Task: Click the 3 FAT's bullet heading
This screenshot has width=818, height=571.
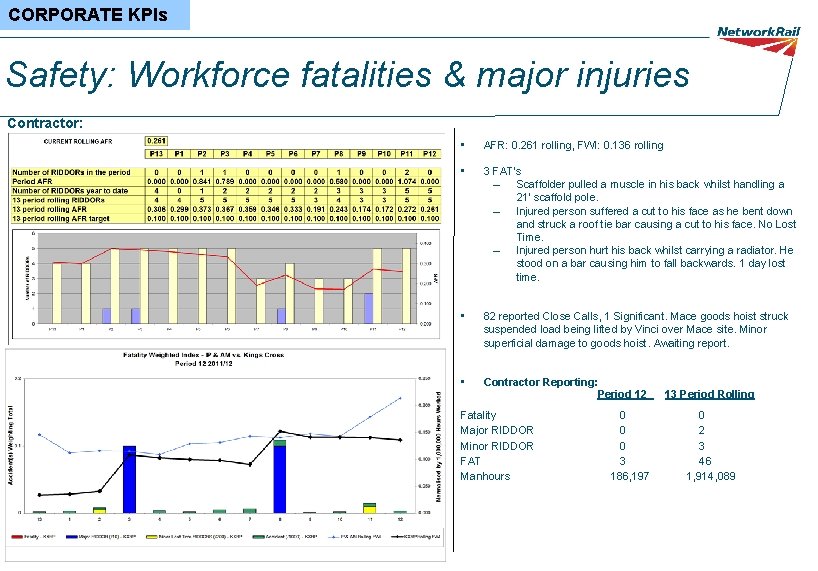Action: [x=502, y=171]
